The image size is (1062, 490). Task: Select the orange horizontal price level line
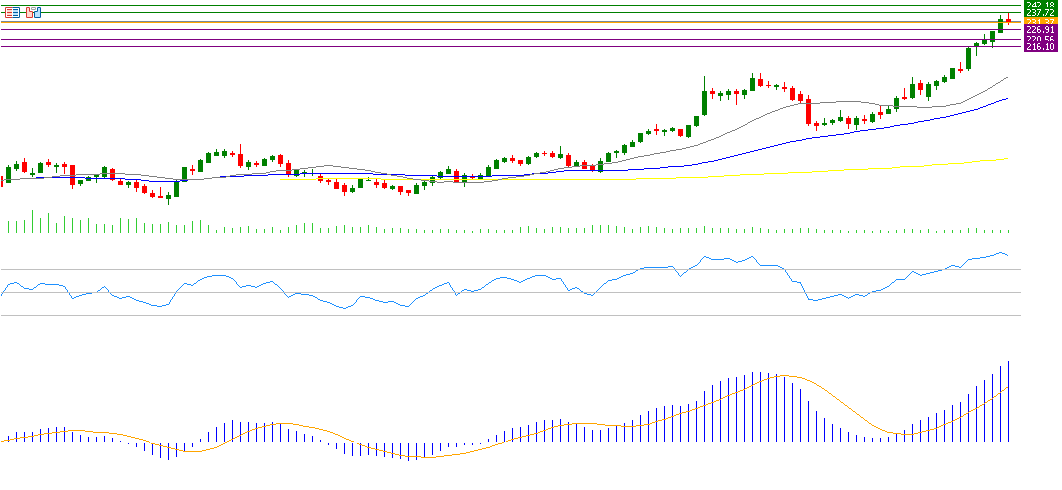pos(500,22)
